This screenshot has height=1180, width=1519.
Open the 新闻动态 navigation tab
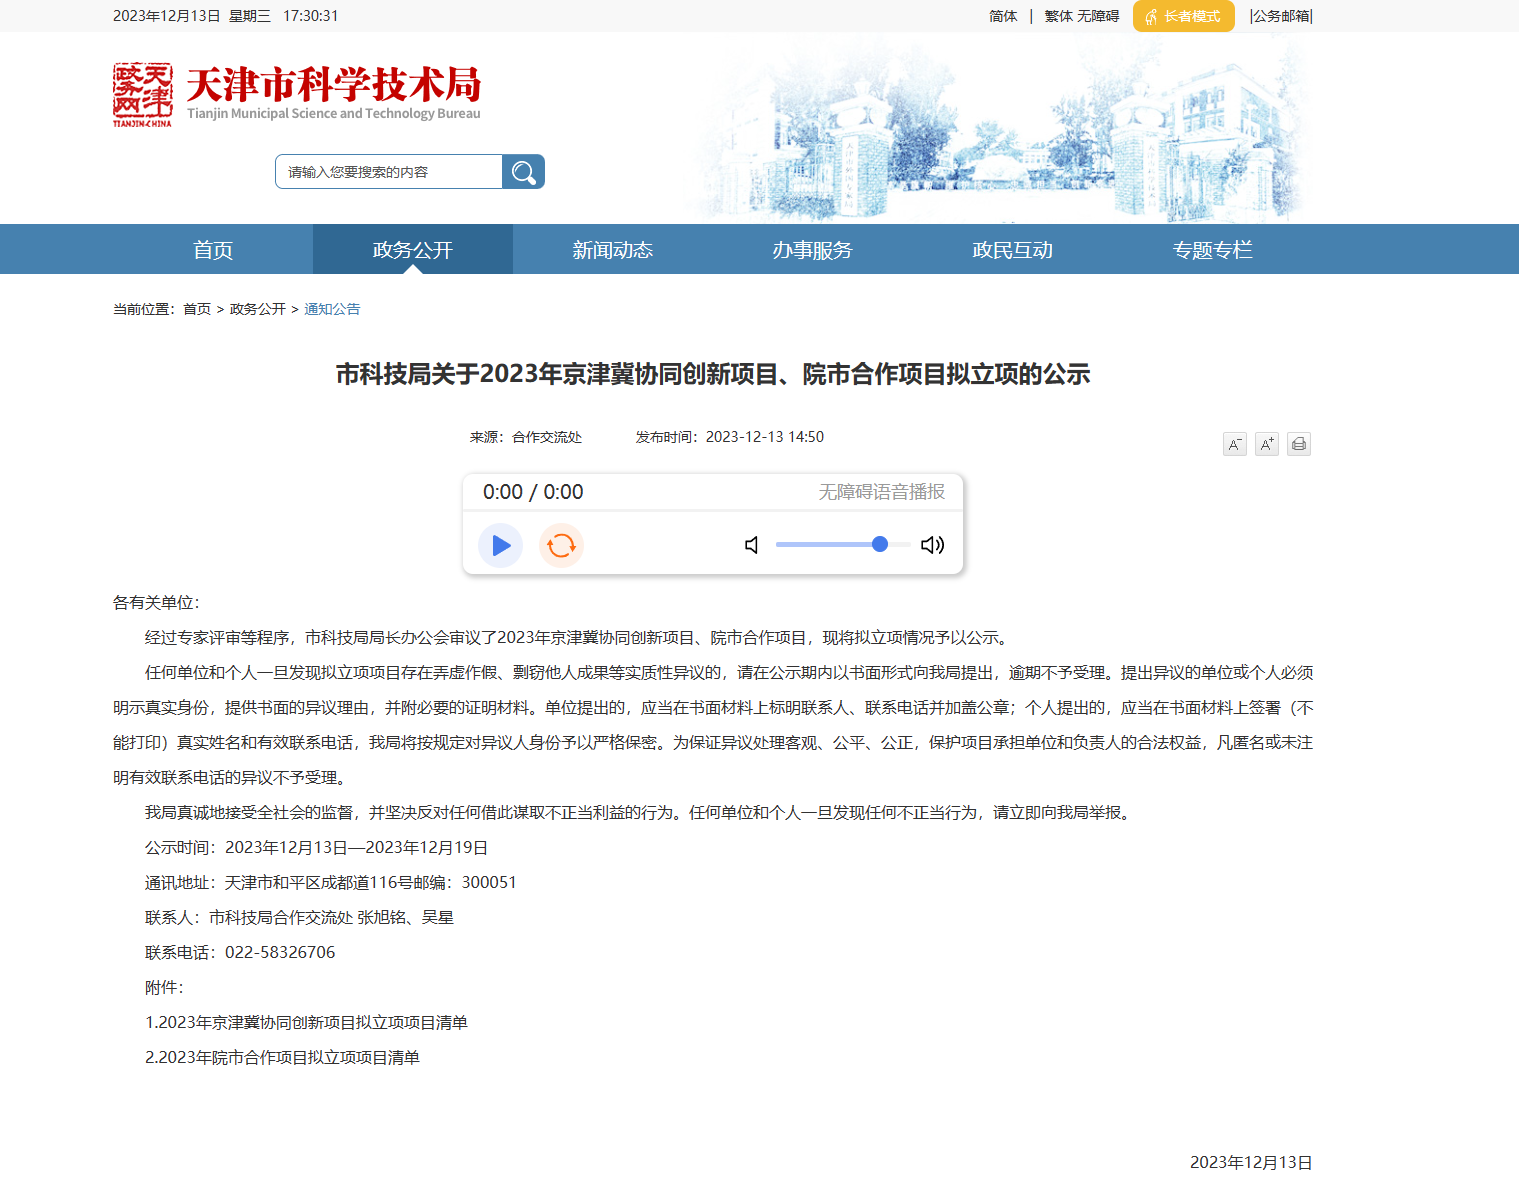tap(613, 250)
